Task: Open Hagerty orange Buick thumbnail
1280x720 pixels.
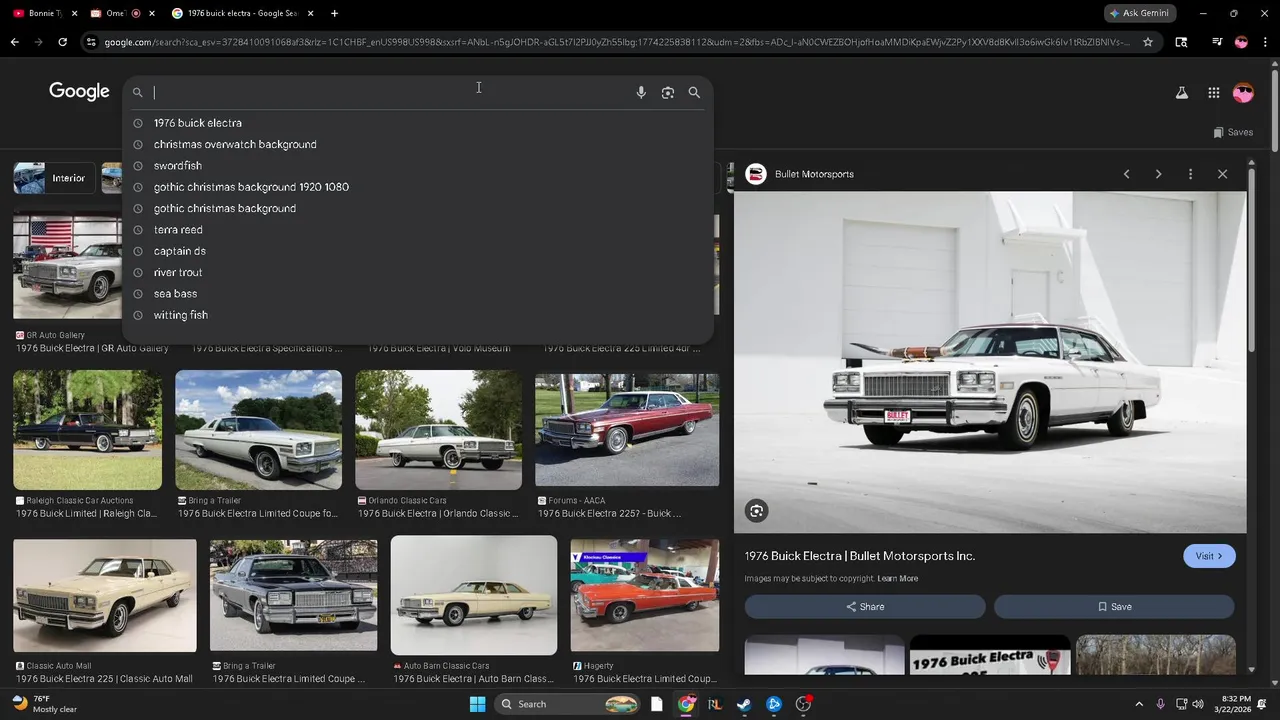Action: [x=645, y=596]
